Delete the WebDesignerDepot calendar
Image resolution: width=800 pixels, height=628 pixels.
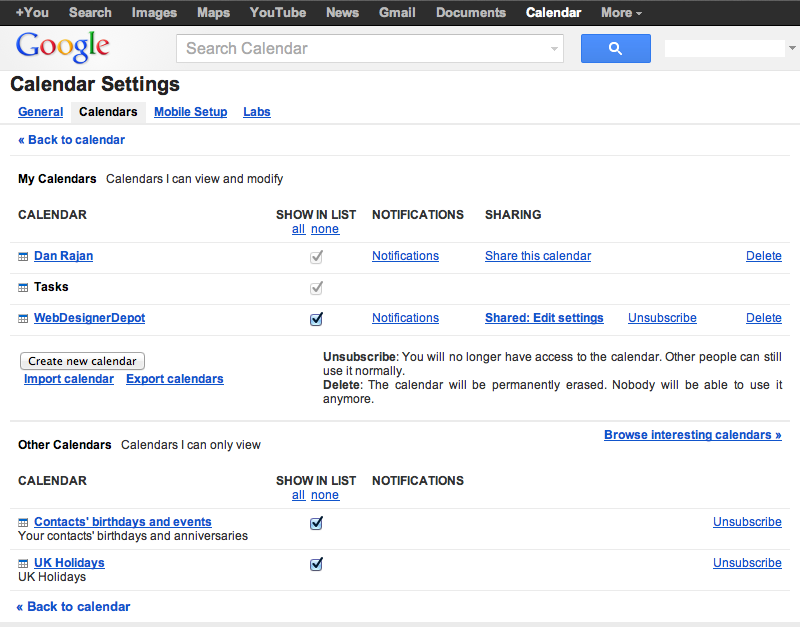click(763, 318)
